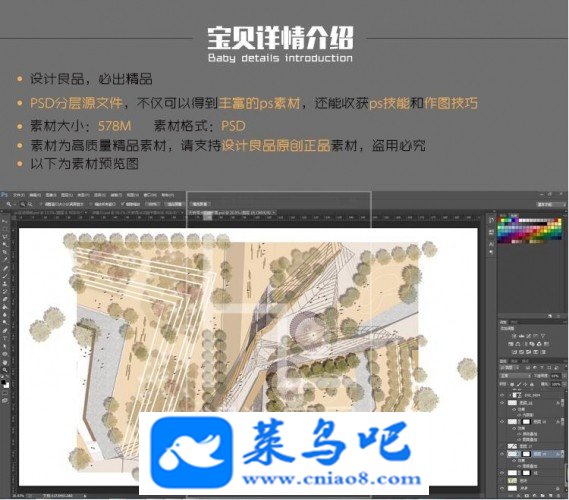Open the 文件(F) menu
The image size is (569, 500).
[19, 195]
